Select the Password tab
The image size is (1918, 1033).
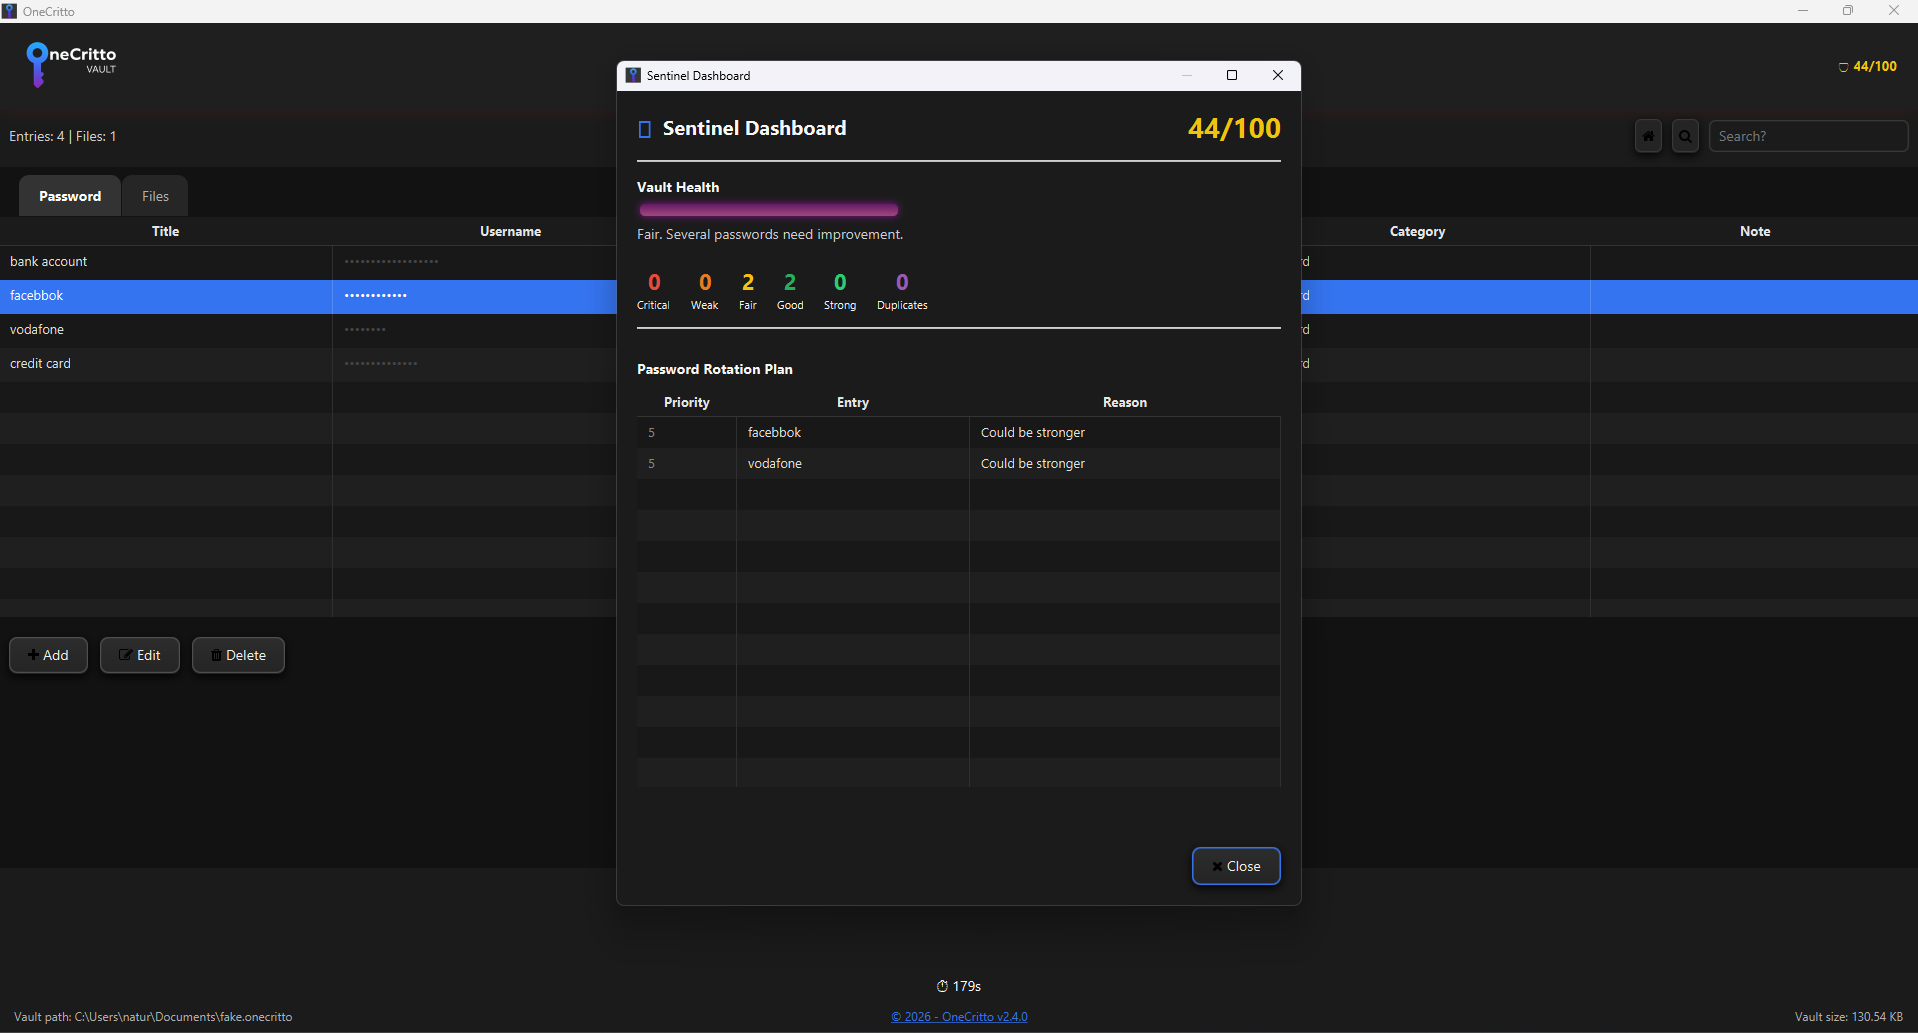coord(70,196)
